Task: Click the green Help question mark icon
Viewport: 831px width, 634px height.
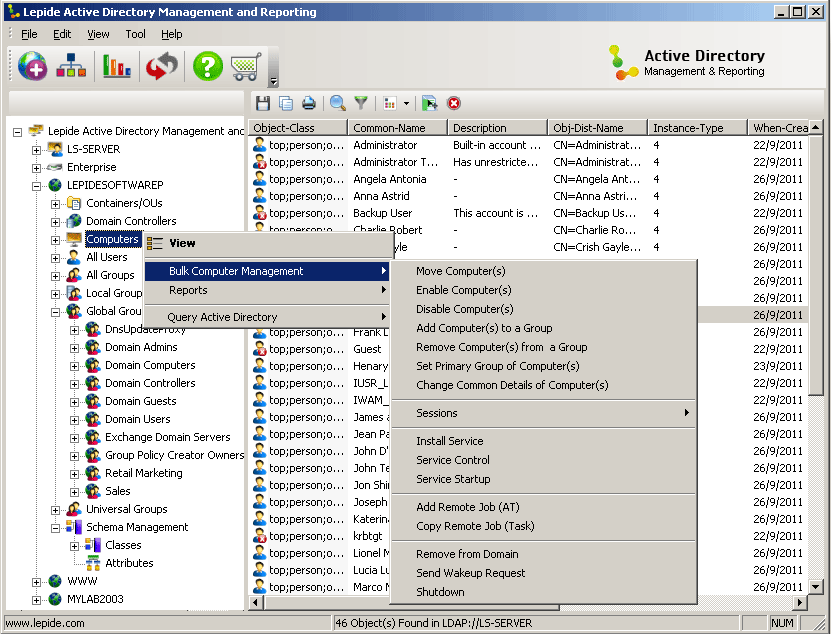Action: click(208, 66)
